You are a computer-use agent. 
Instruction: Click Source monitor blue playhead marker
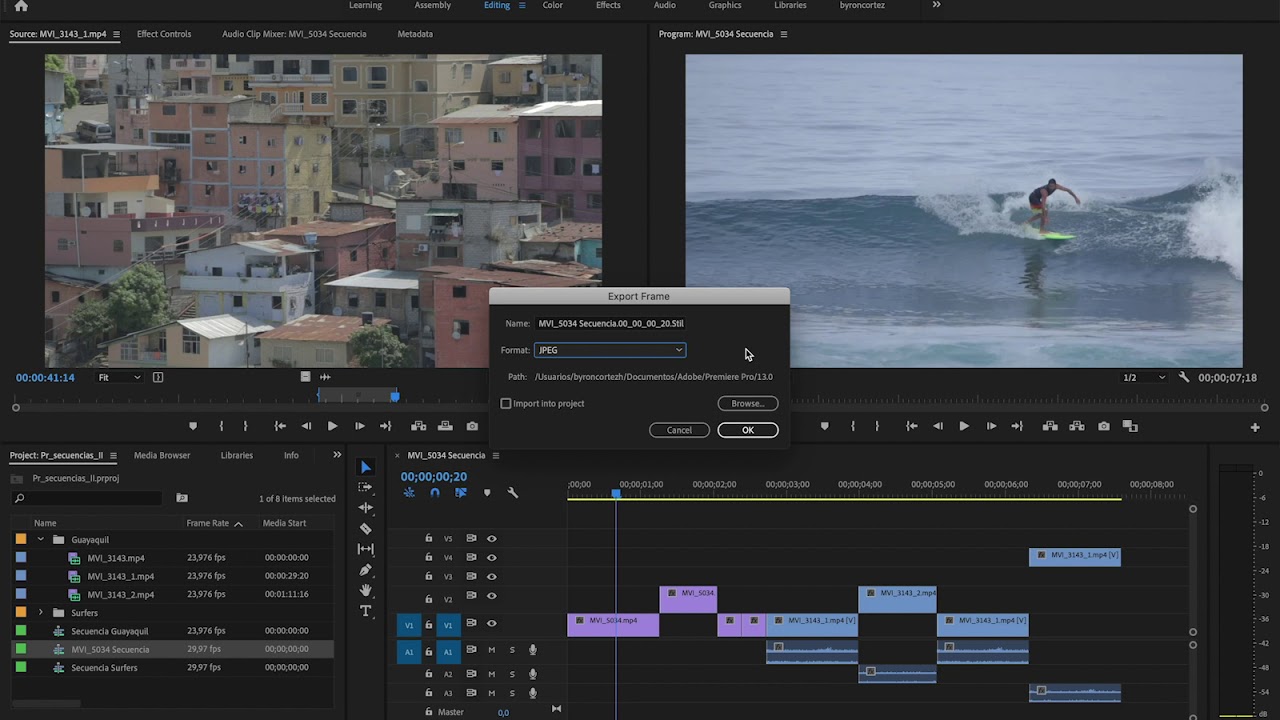pos(395,397)
